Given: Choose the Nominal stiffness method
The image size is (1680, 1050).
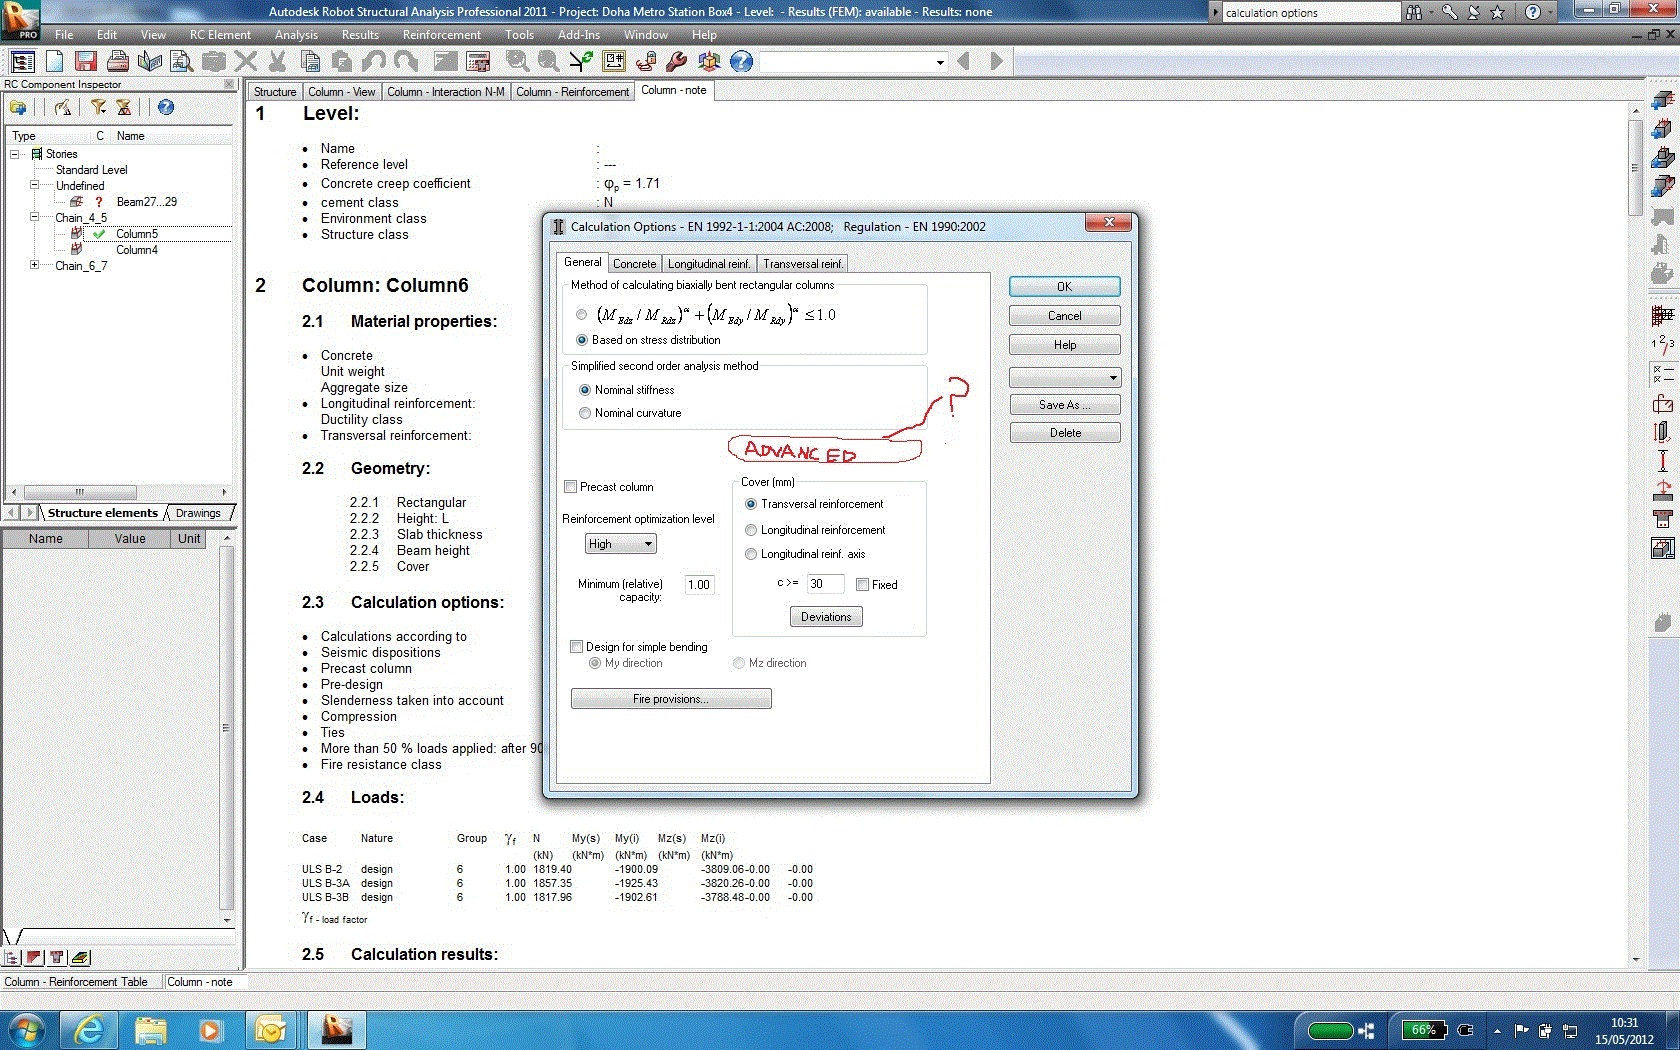Looking at the screenshot, I should (x=585, y=390).
